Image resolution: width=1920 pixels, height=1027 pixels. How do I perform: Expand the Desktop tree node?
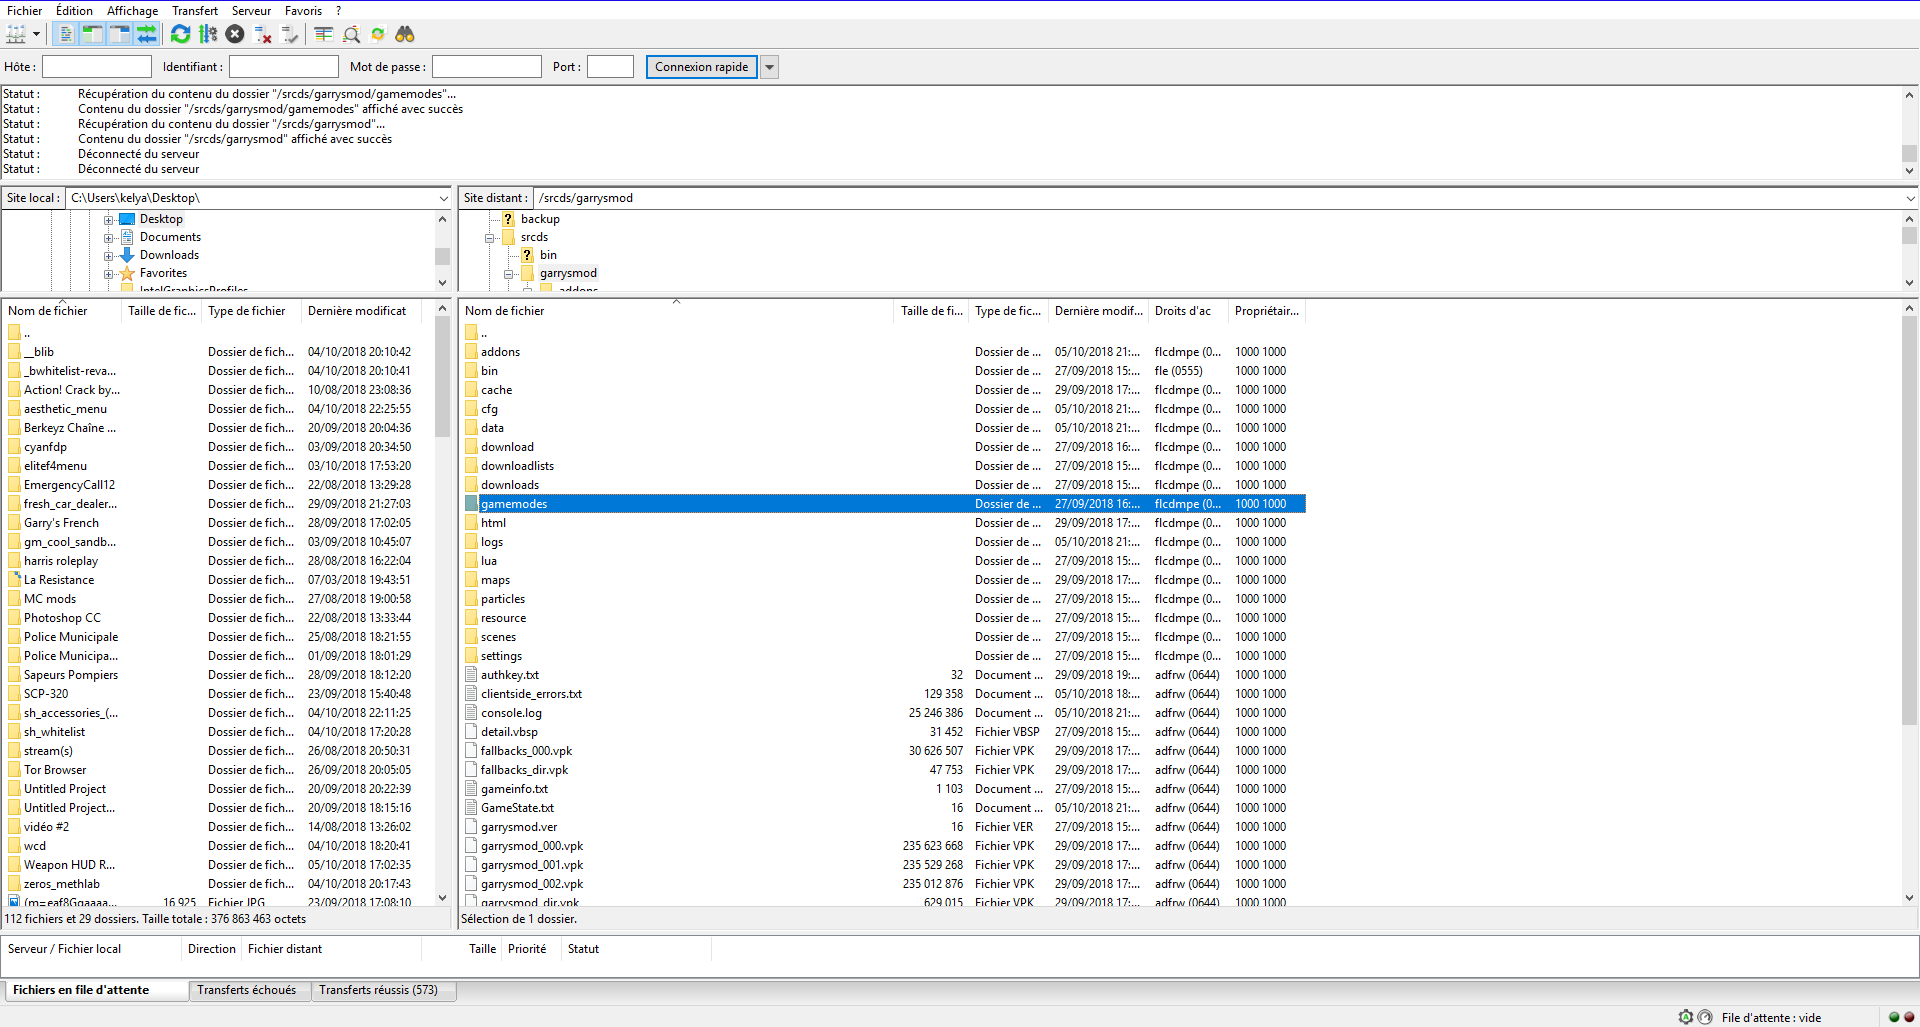pyautogui.click(x=108, y=220)
